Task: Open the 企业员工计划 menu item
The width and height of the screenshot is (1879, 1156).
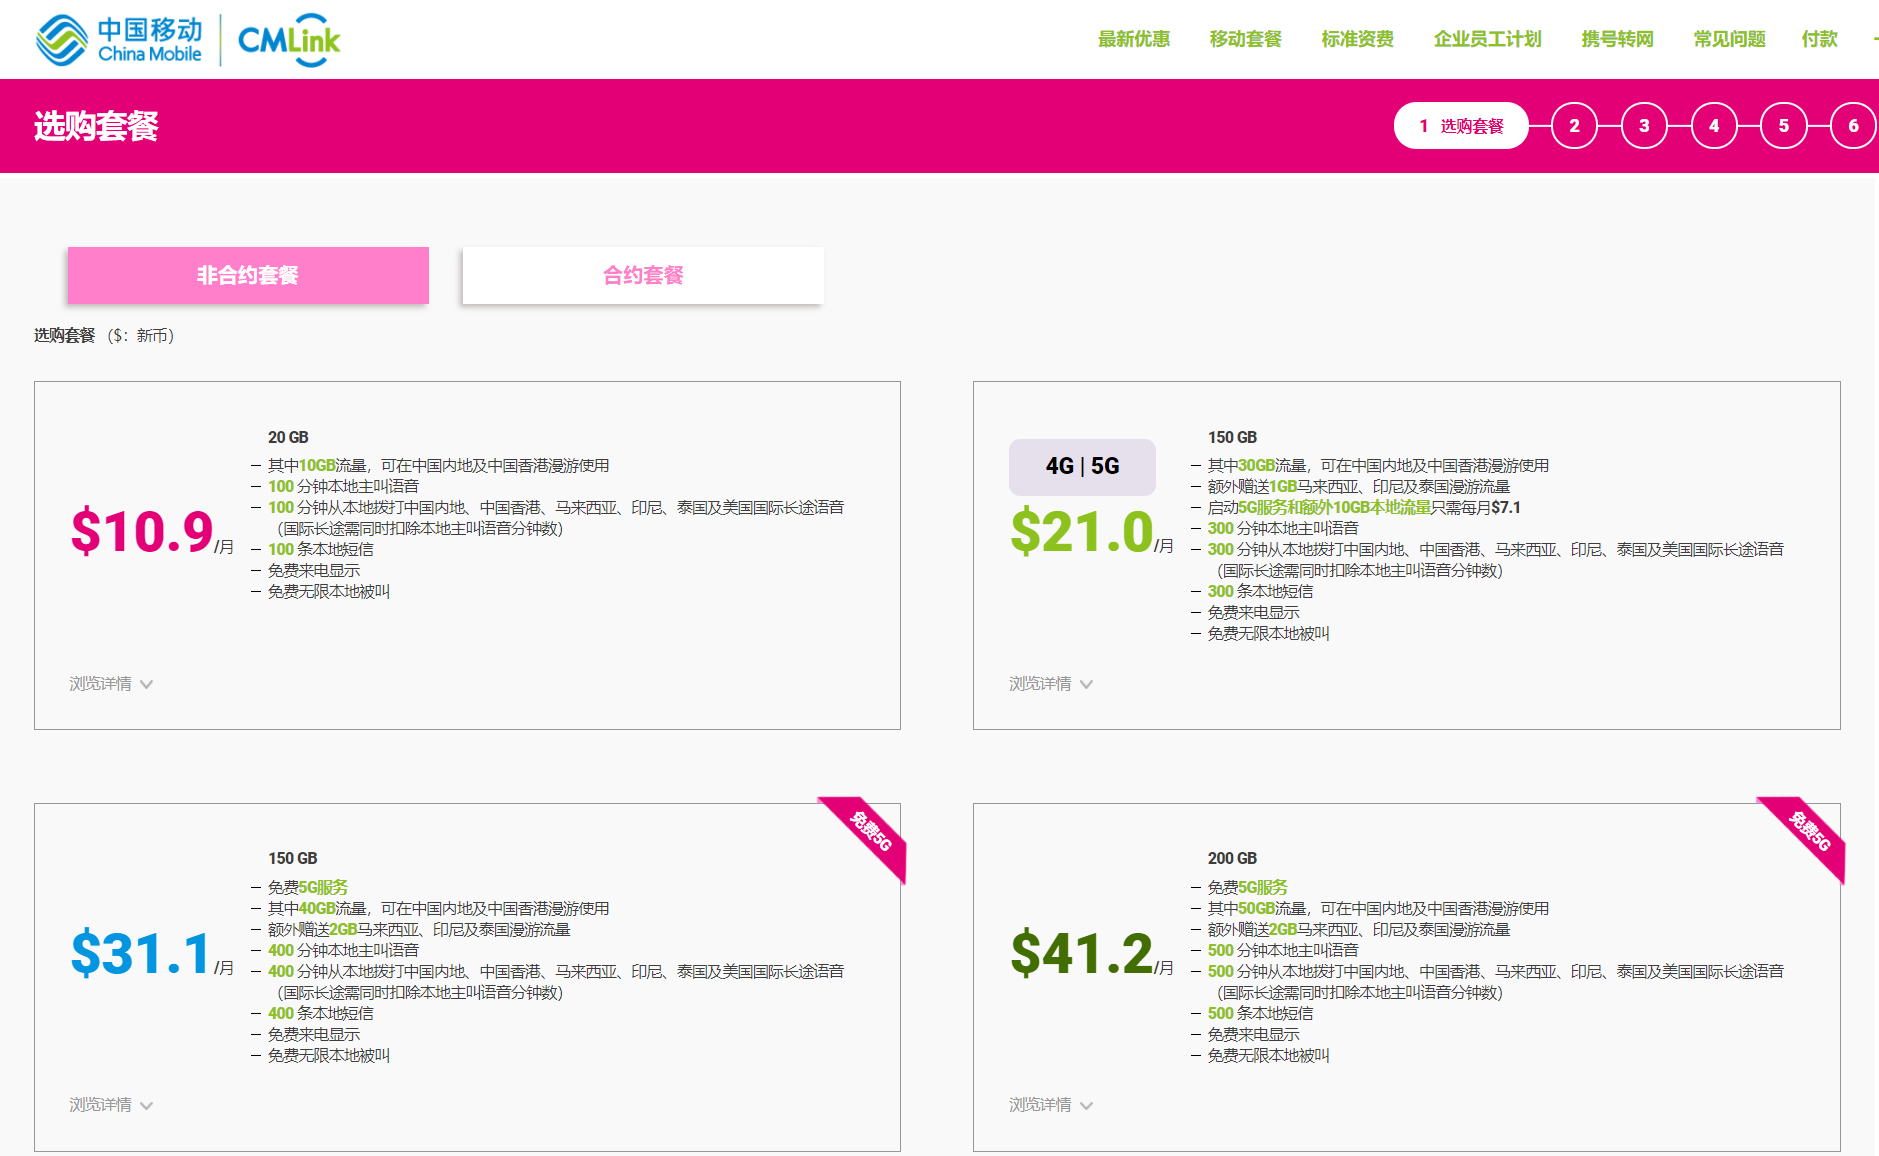Action: 1488,39
